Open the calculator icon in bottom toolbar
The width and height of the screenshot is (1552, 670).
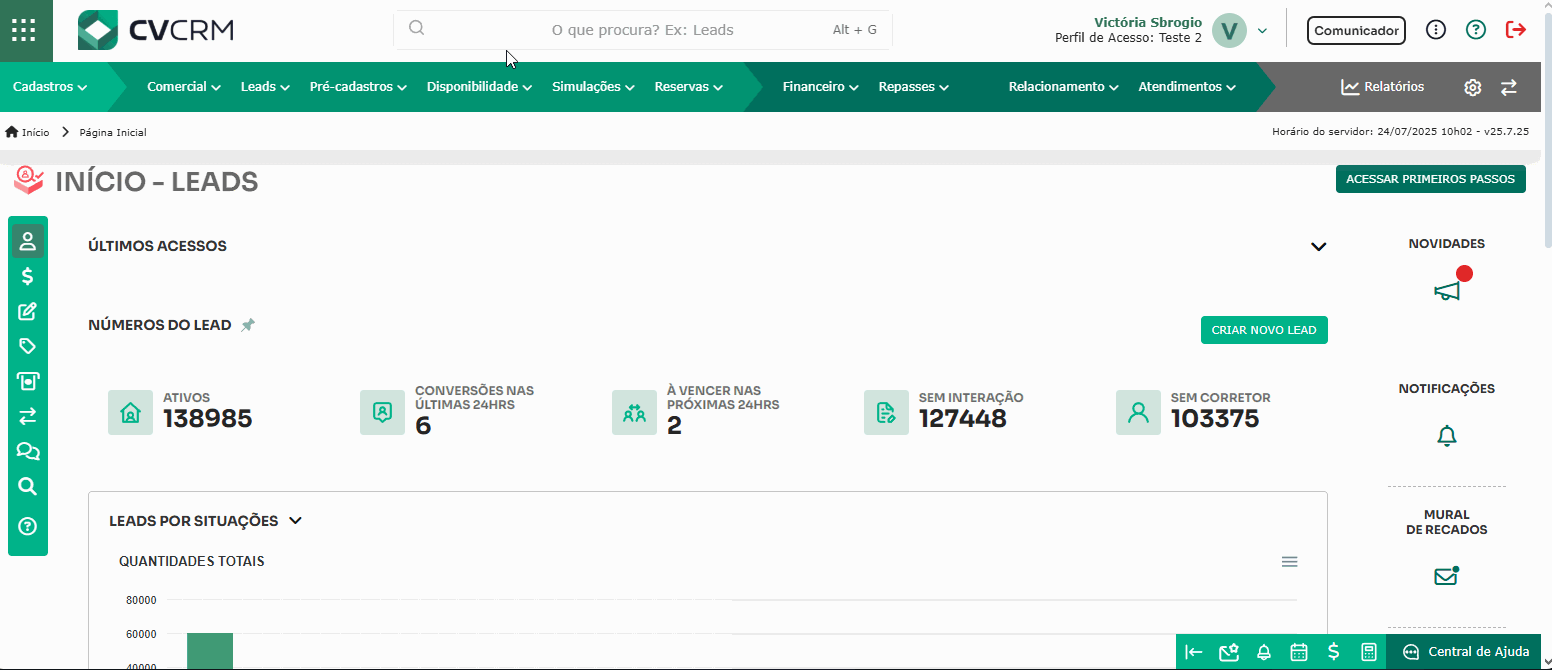point(1369,652)
